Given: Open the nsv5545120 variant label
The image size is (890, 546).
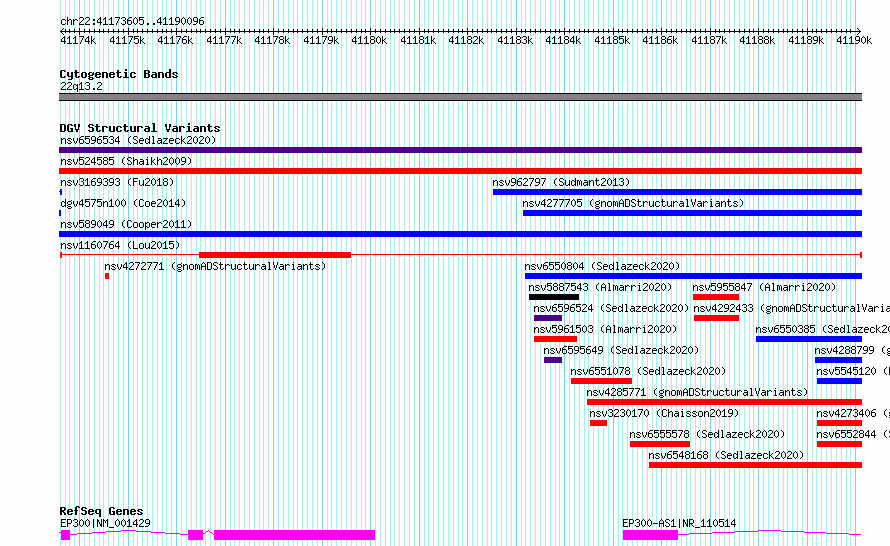Looking at the screenshot, I should point(853,371).
